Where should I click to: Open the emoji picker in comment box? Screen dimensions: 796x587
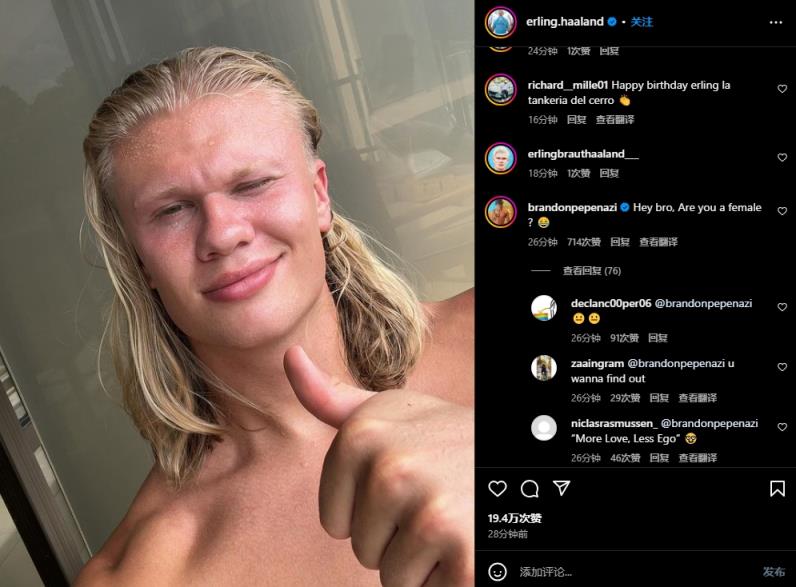click(x=498, y=572)
